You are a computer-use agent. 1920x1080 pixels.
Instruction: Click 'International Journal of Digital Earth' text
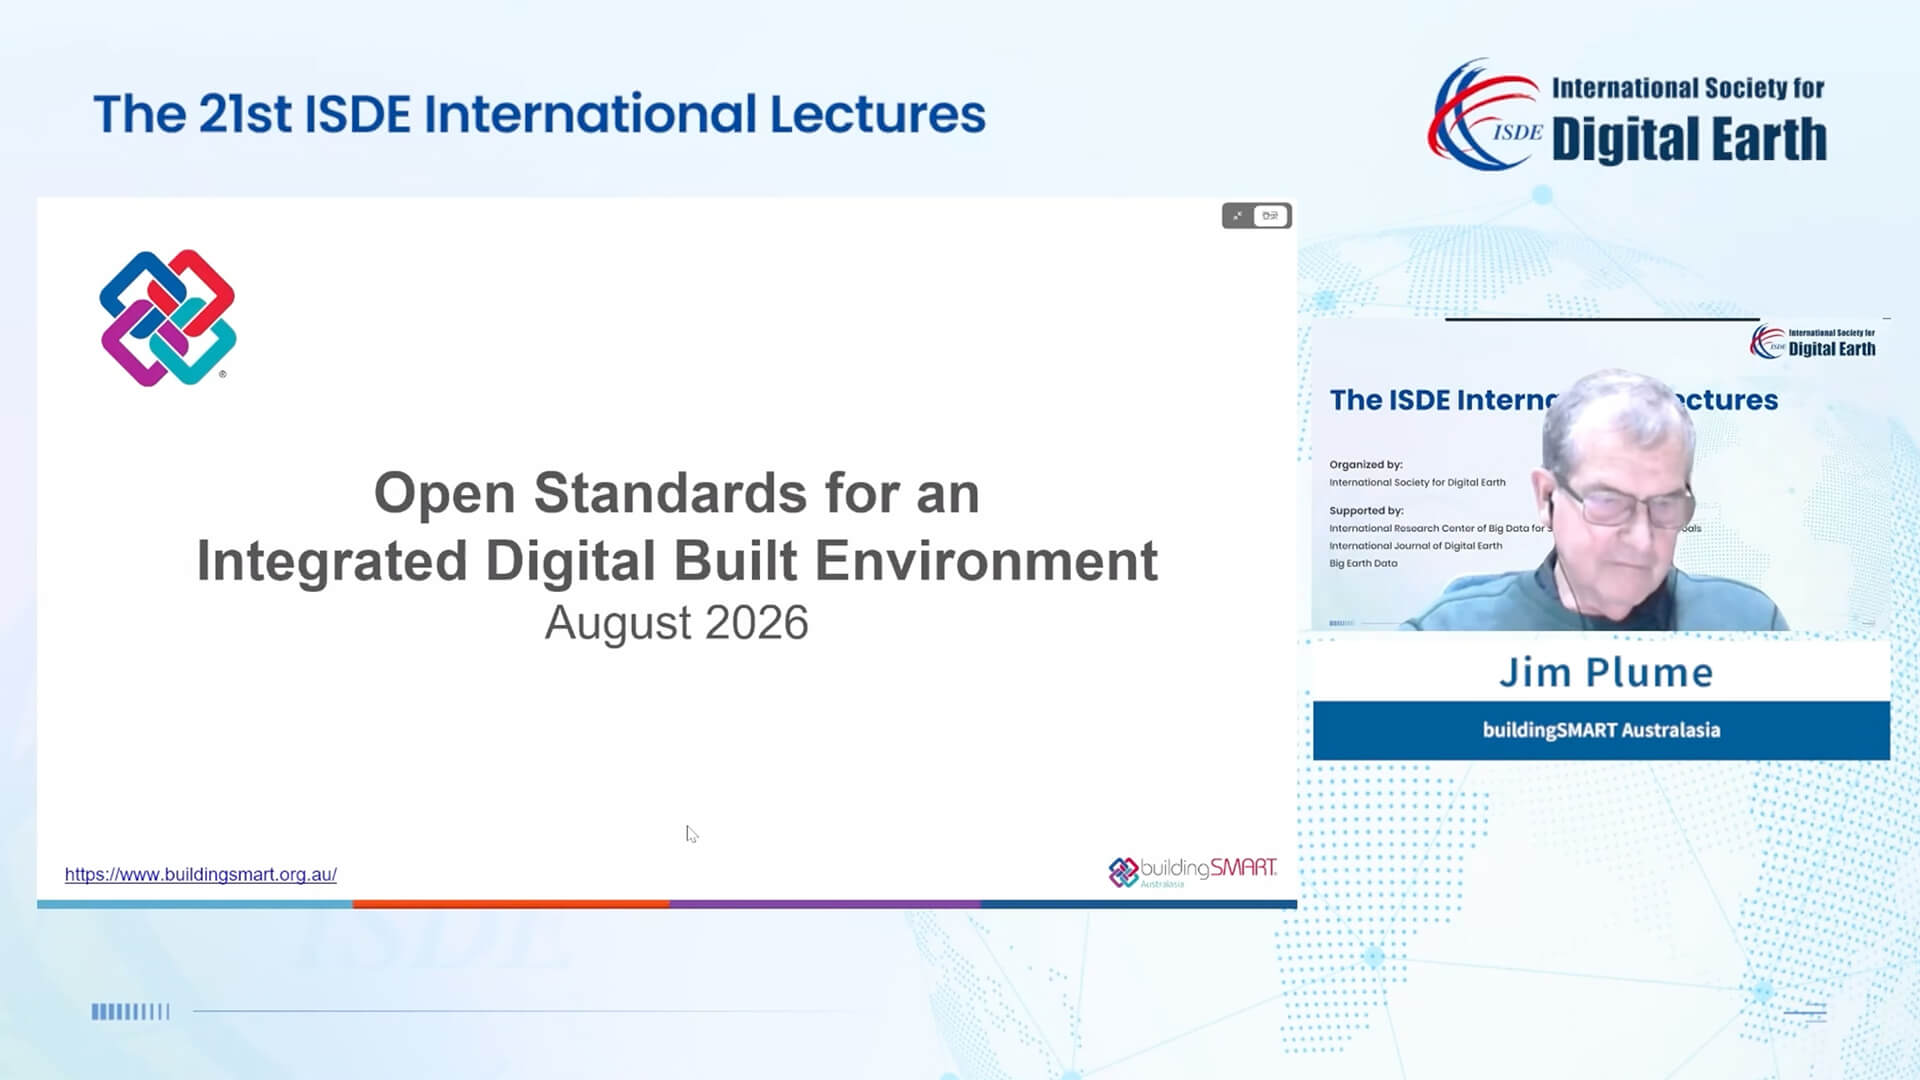tap(1415, 546)
